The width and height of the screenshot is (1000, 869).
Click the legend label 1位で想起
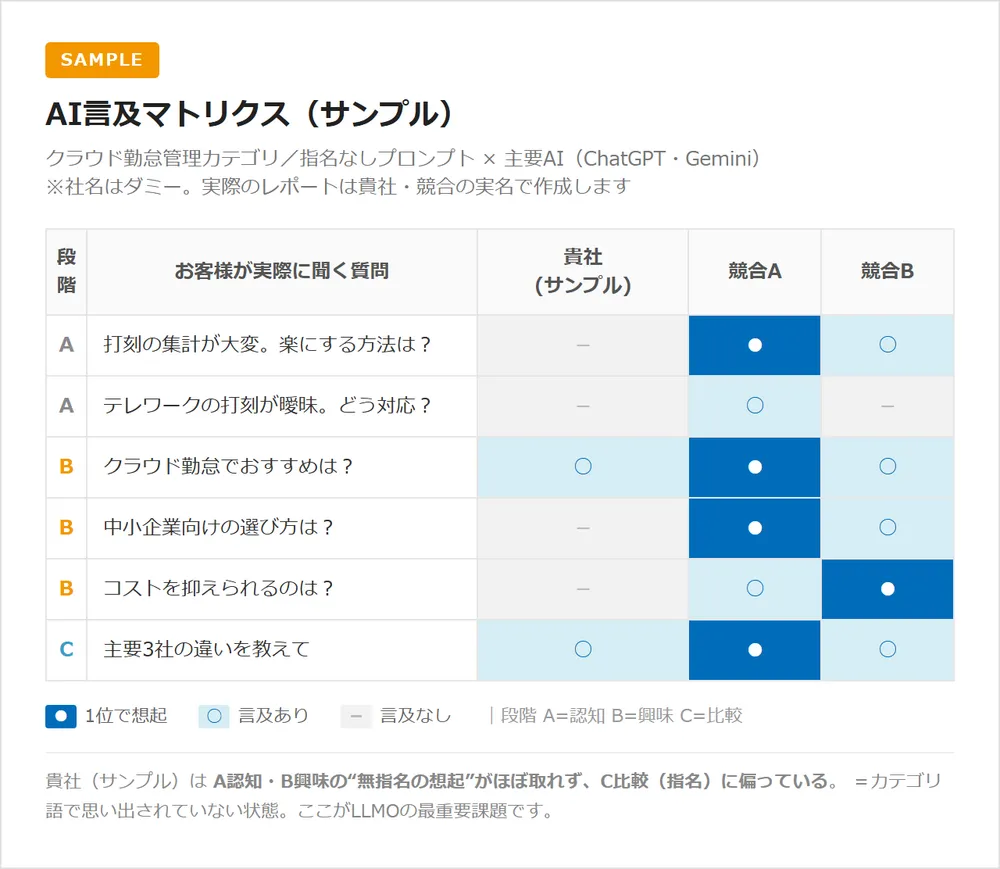126,715
